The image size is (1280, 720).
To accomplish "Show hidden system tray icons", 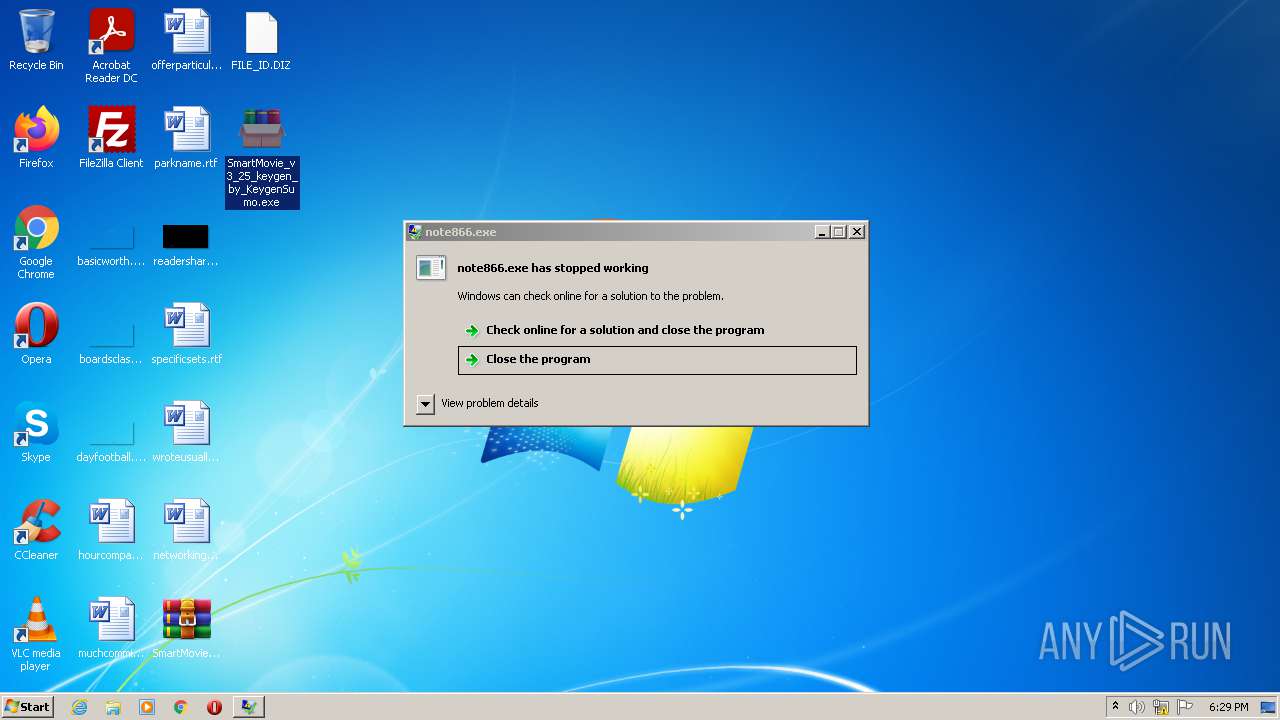I will (1115, 707).
